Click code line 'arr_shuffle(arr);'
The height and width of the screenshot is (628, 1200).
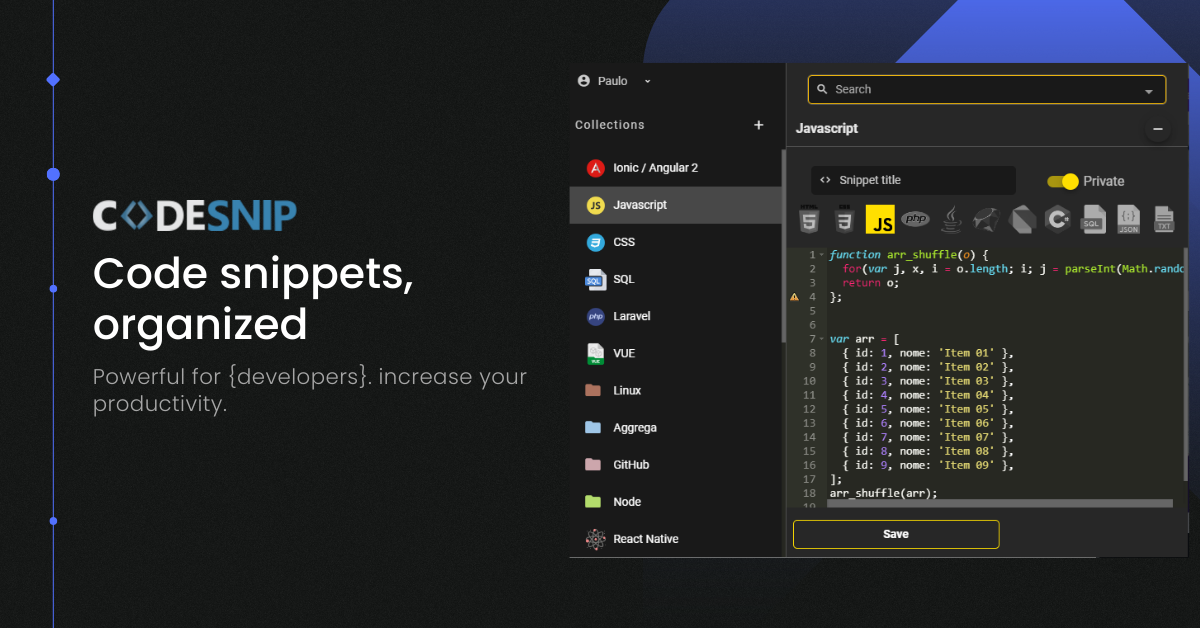click(884, 493)
